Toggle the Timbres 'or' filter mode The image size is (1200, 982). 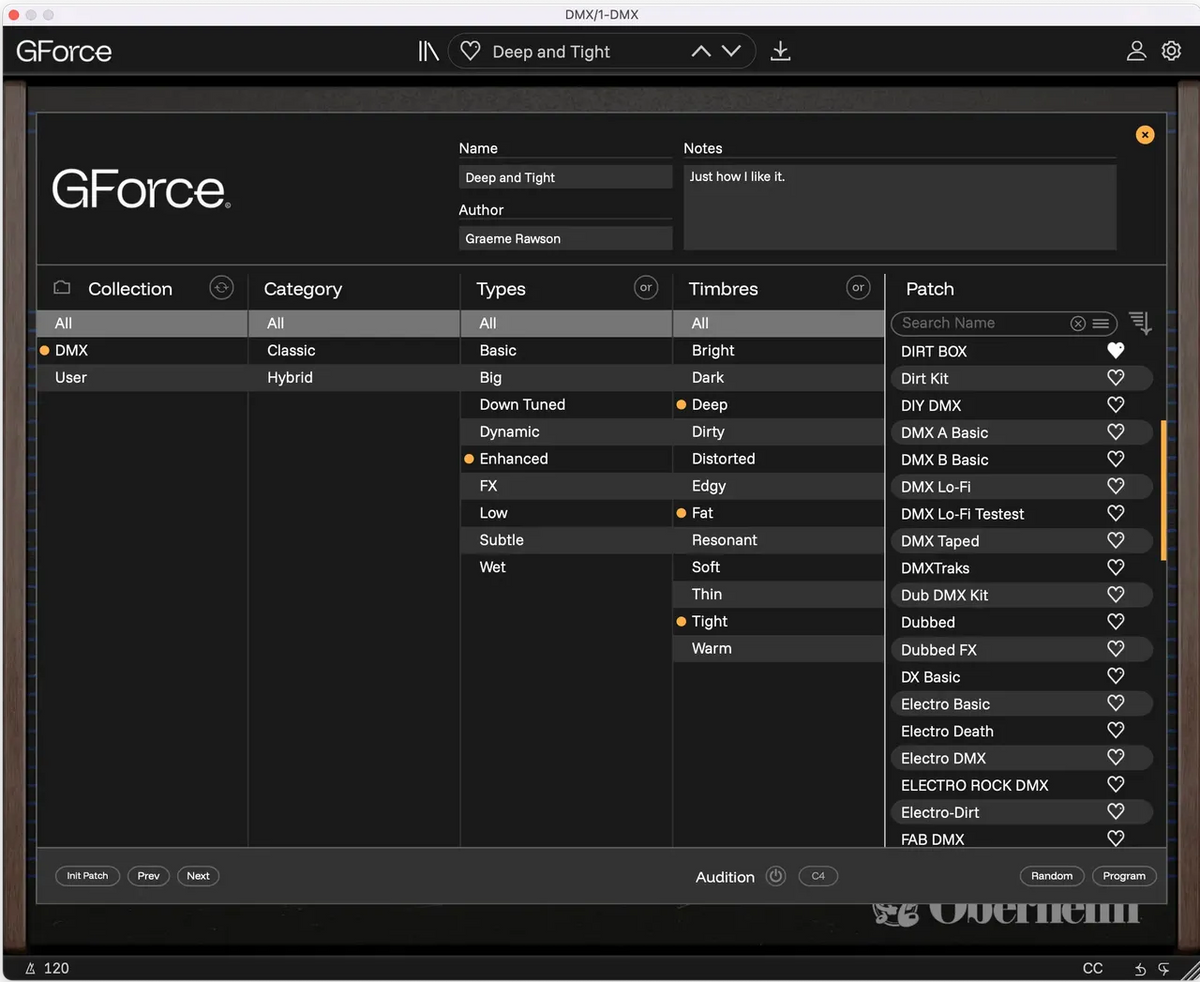coord(858,288)
